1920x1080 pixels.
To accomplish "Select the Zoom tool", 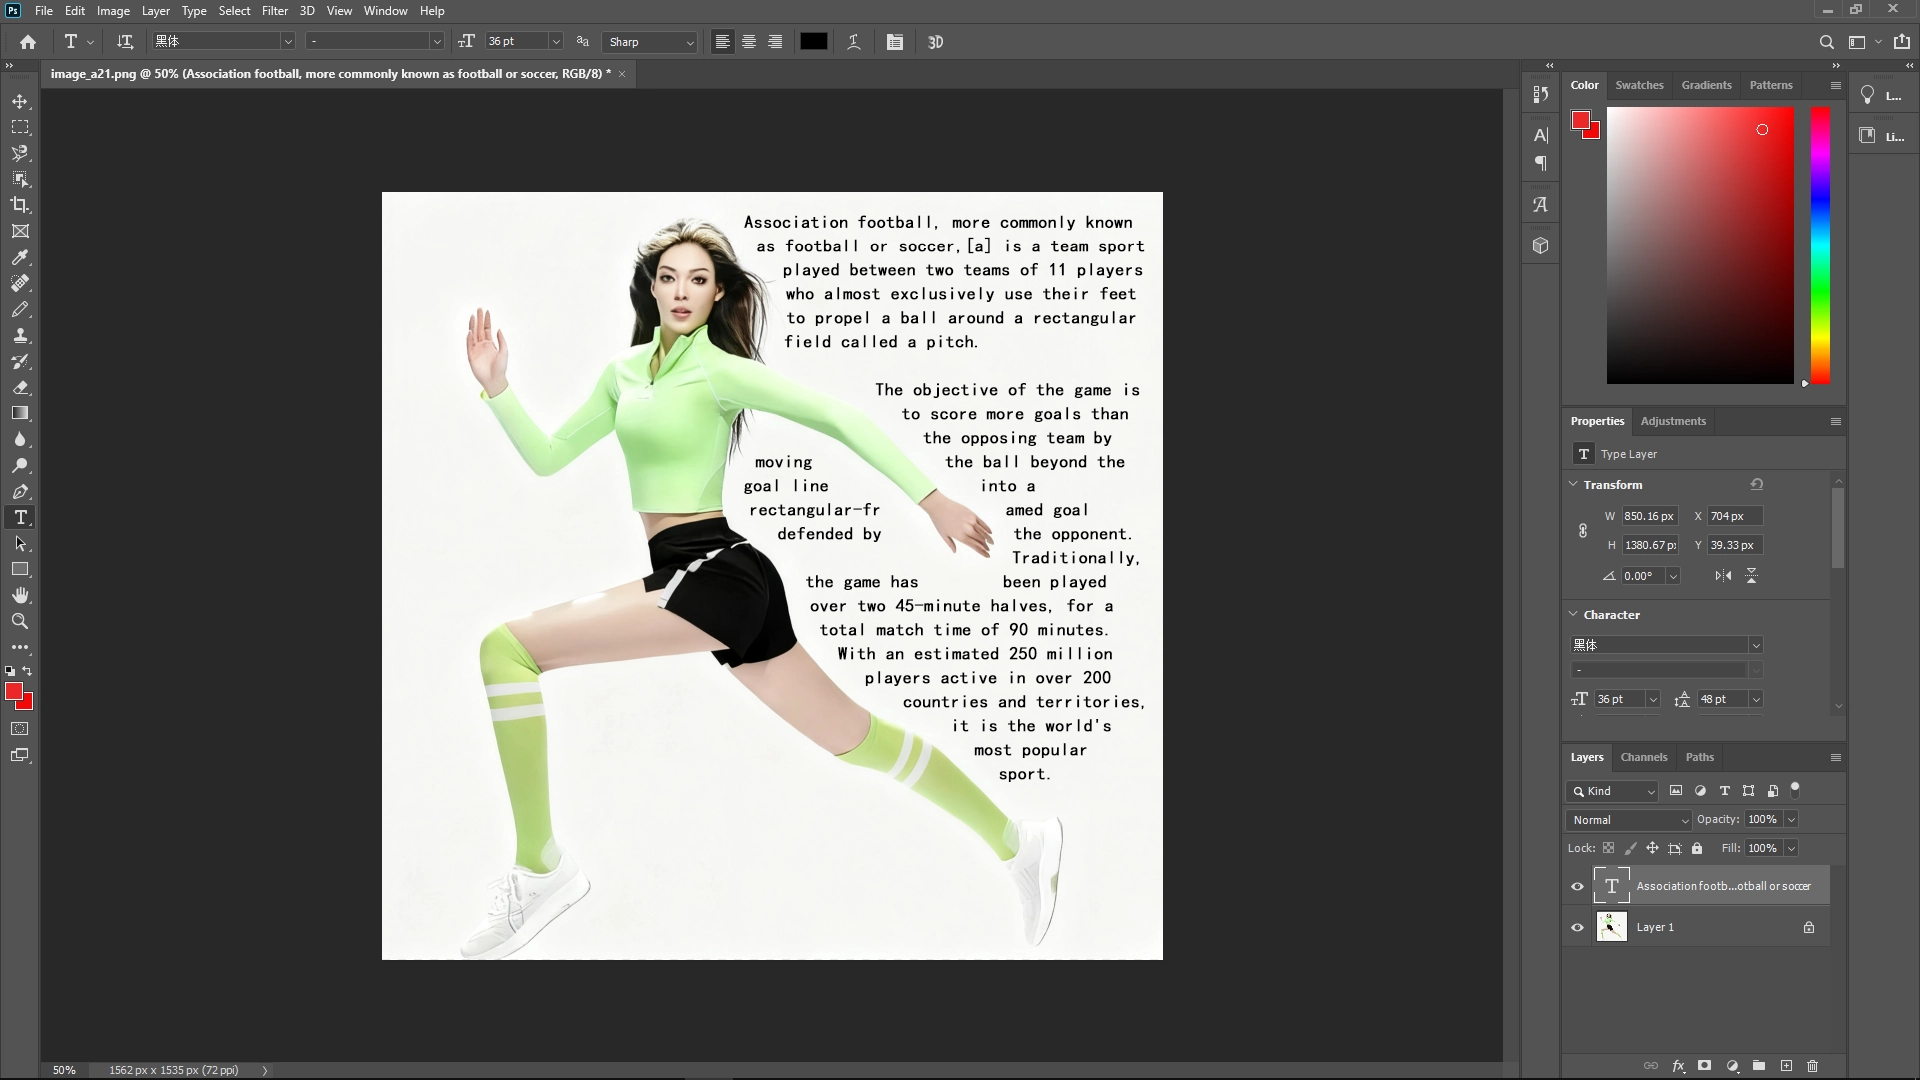I will 20,621.
